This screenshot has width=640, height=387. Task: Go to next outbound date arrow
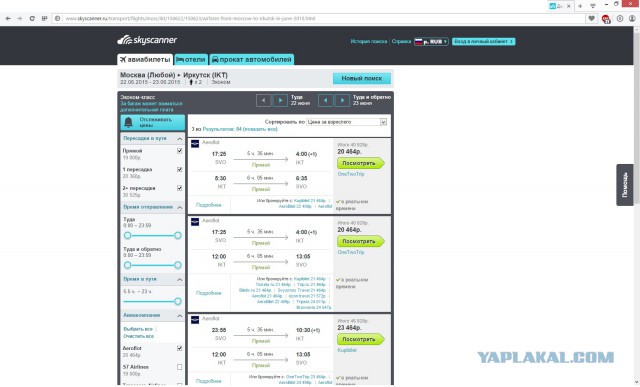coord(280,100)
